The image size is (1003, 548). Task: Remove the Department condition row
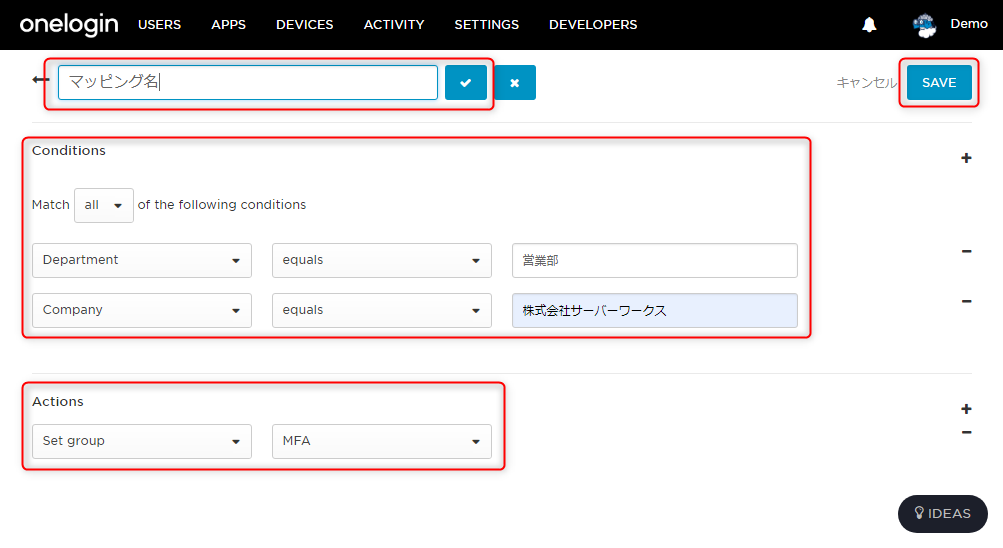point(967,251)
